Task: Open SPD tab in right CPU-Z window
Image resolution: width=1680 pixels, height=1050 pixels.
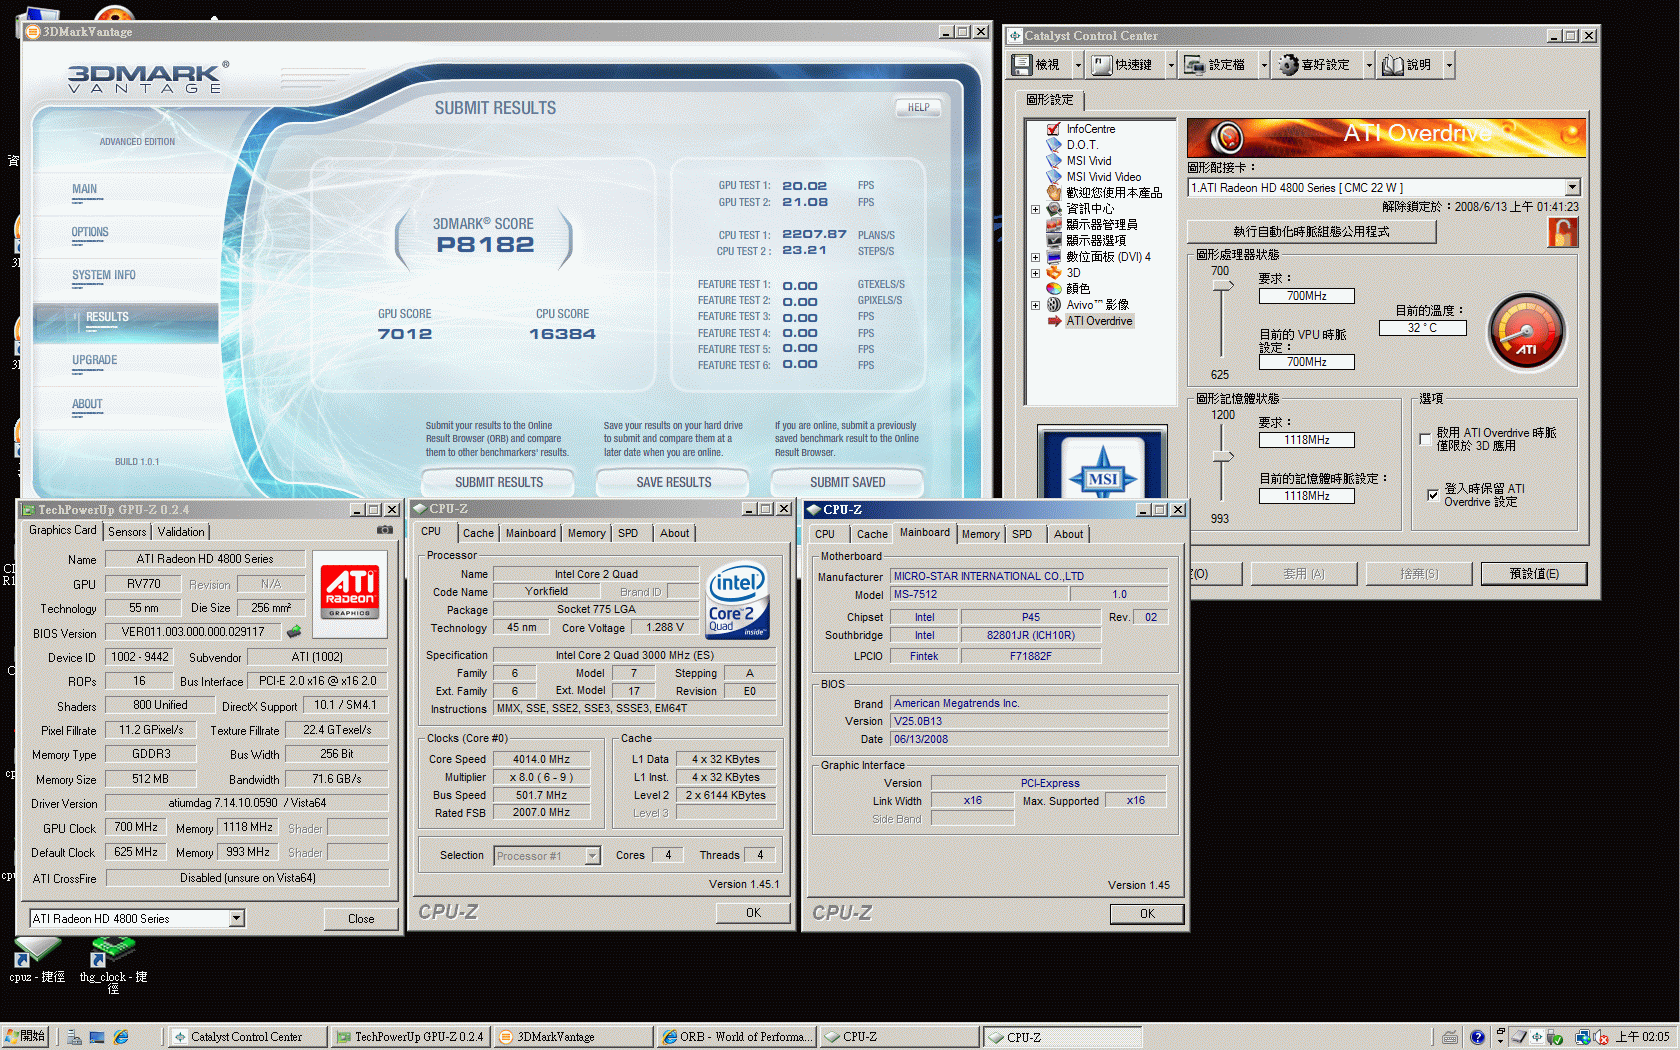Action: click(x=1022, y=534)
